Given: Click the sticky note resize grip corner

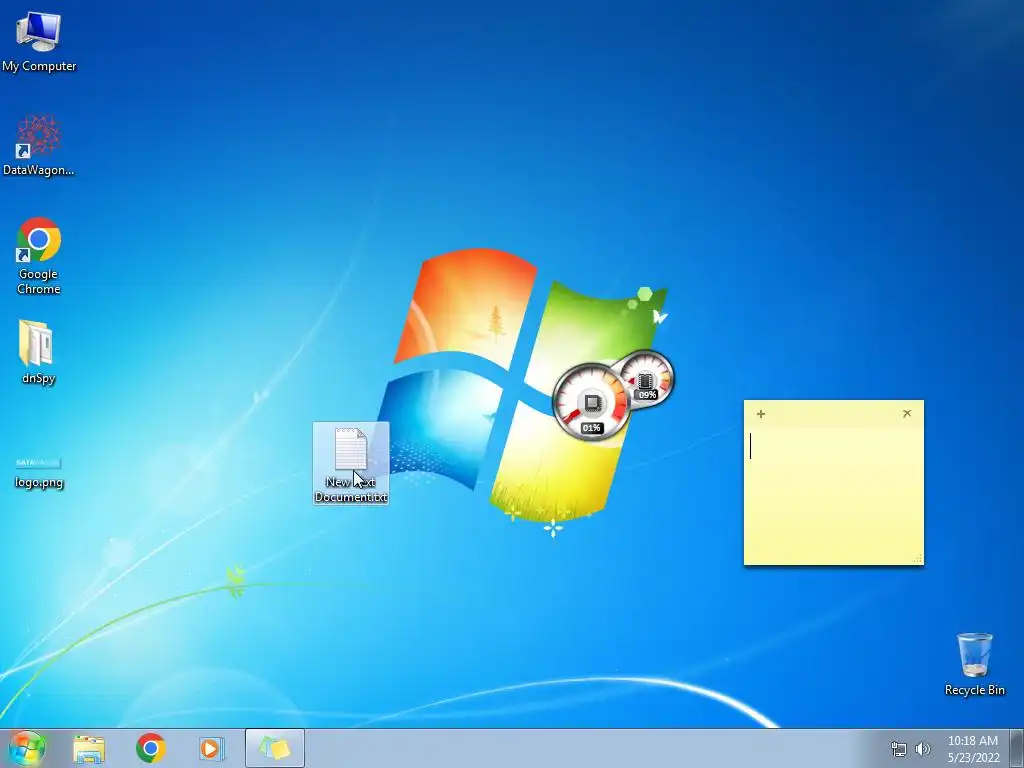Looking at the screenshot, I should (x=917, y=558).
